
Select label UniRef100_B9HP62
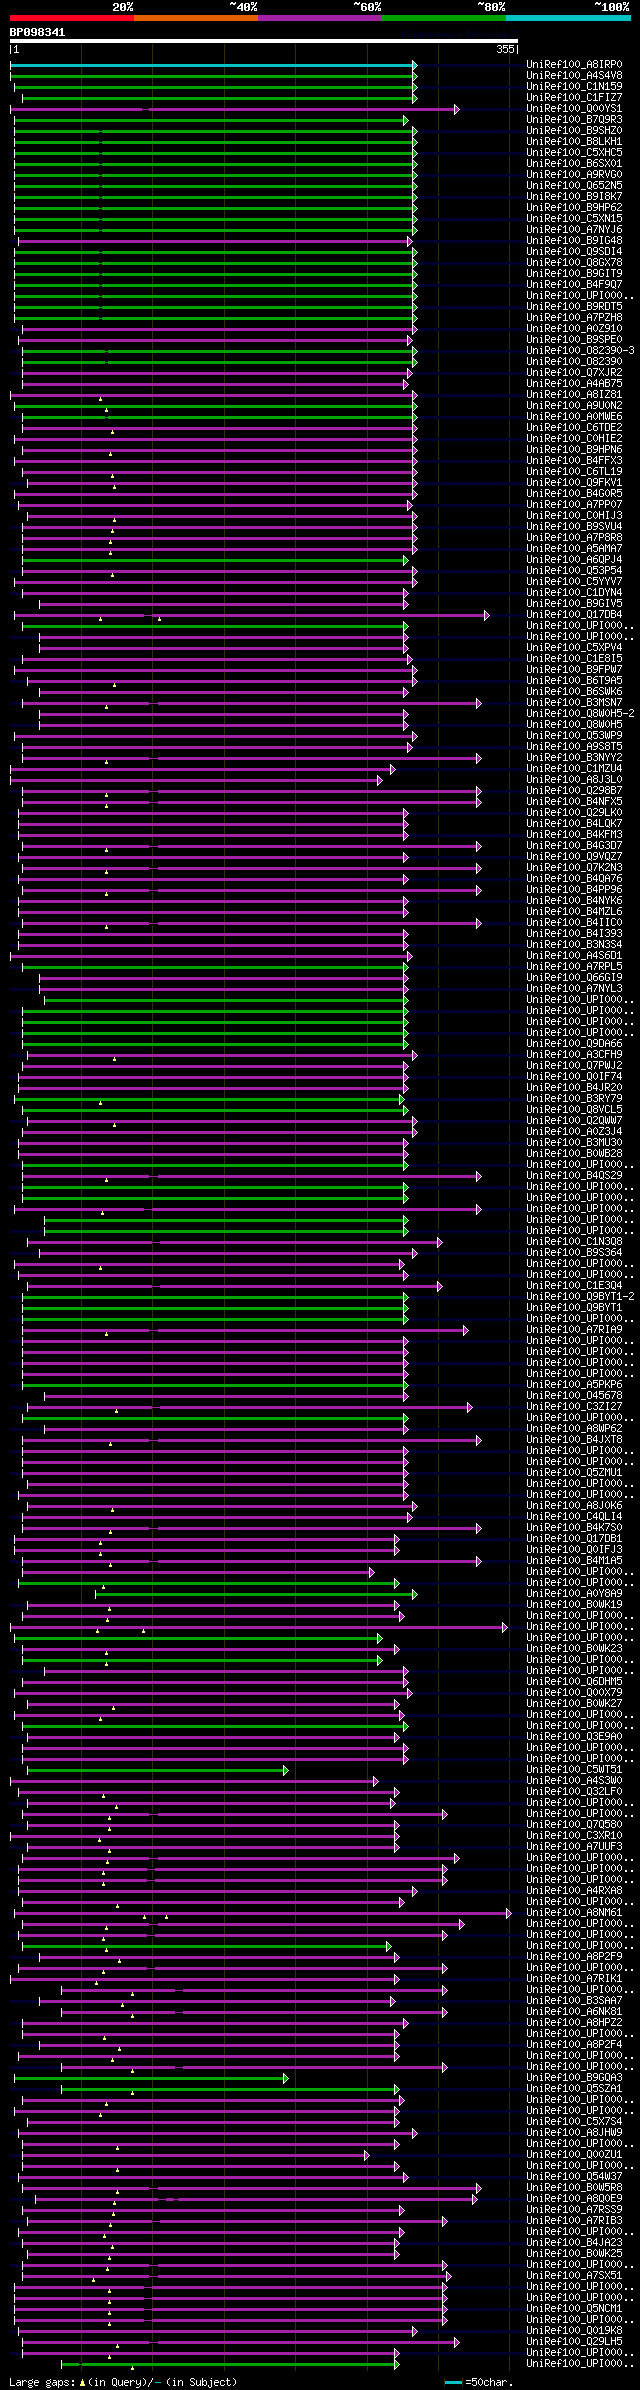point(574,208)
